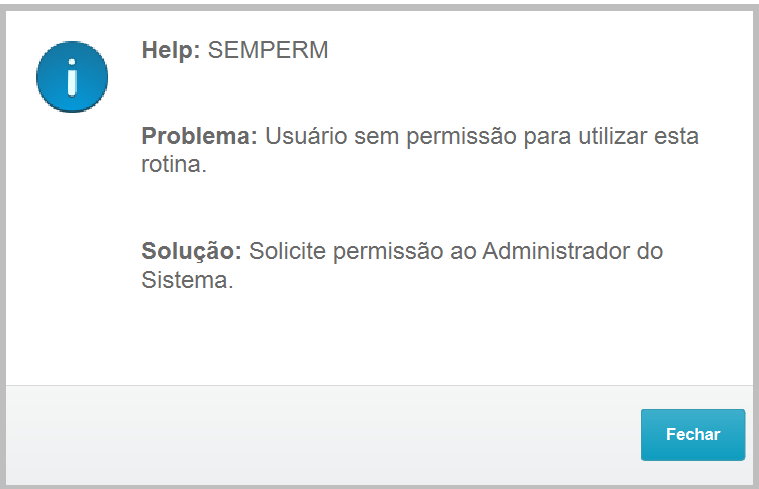Click the word "Sistema."
Image resolution: width=759 pixels, height=489 pixels.
187,280
